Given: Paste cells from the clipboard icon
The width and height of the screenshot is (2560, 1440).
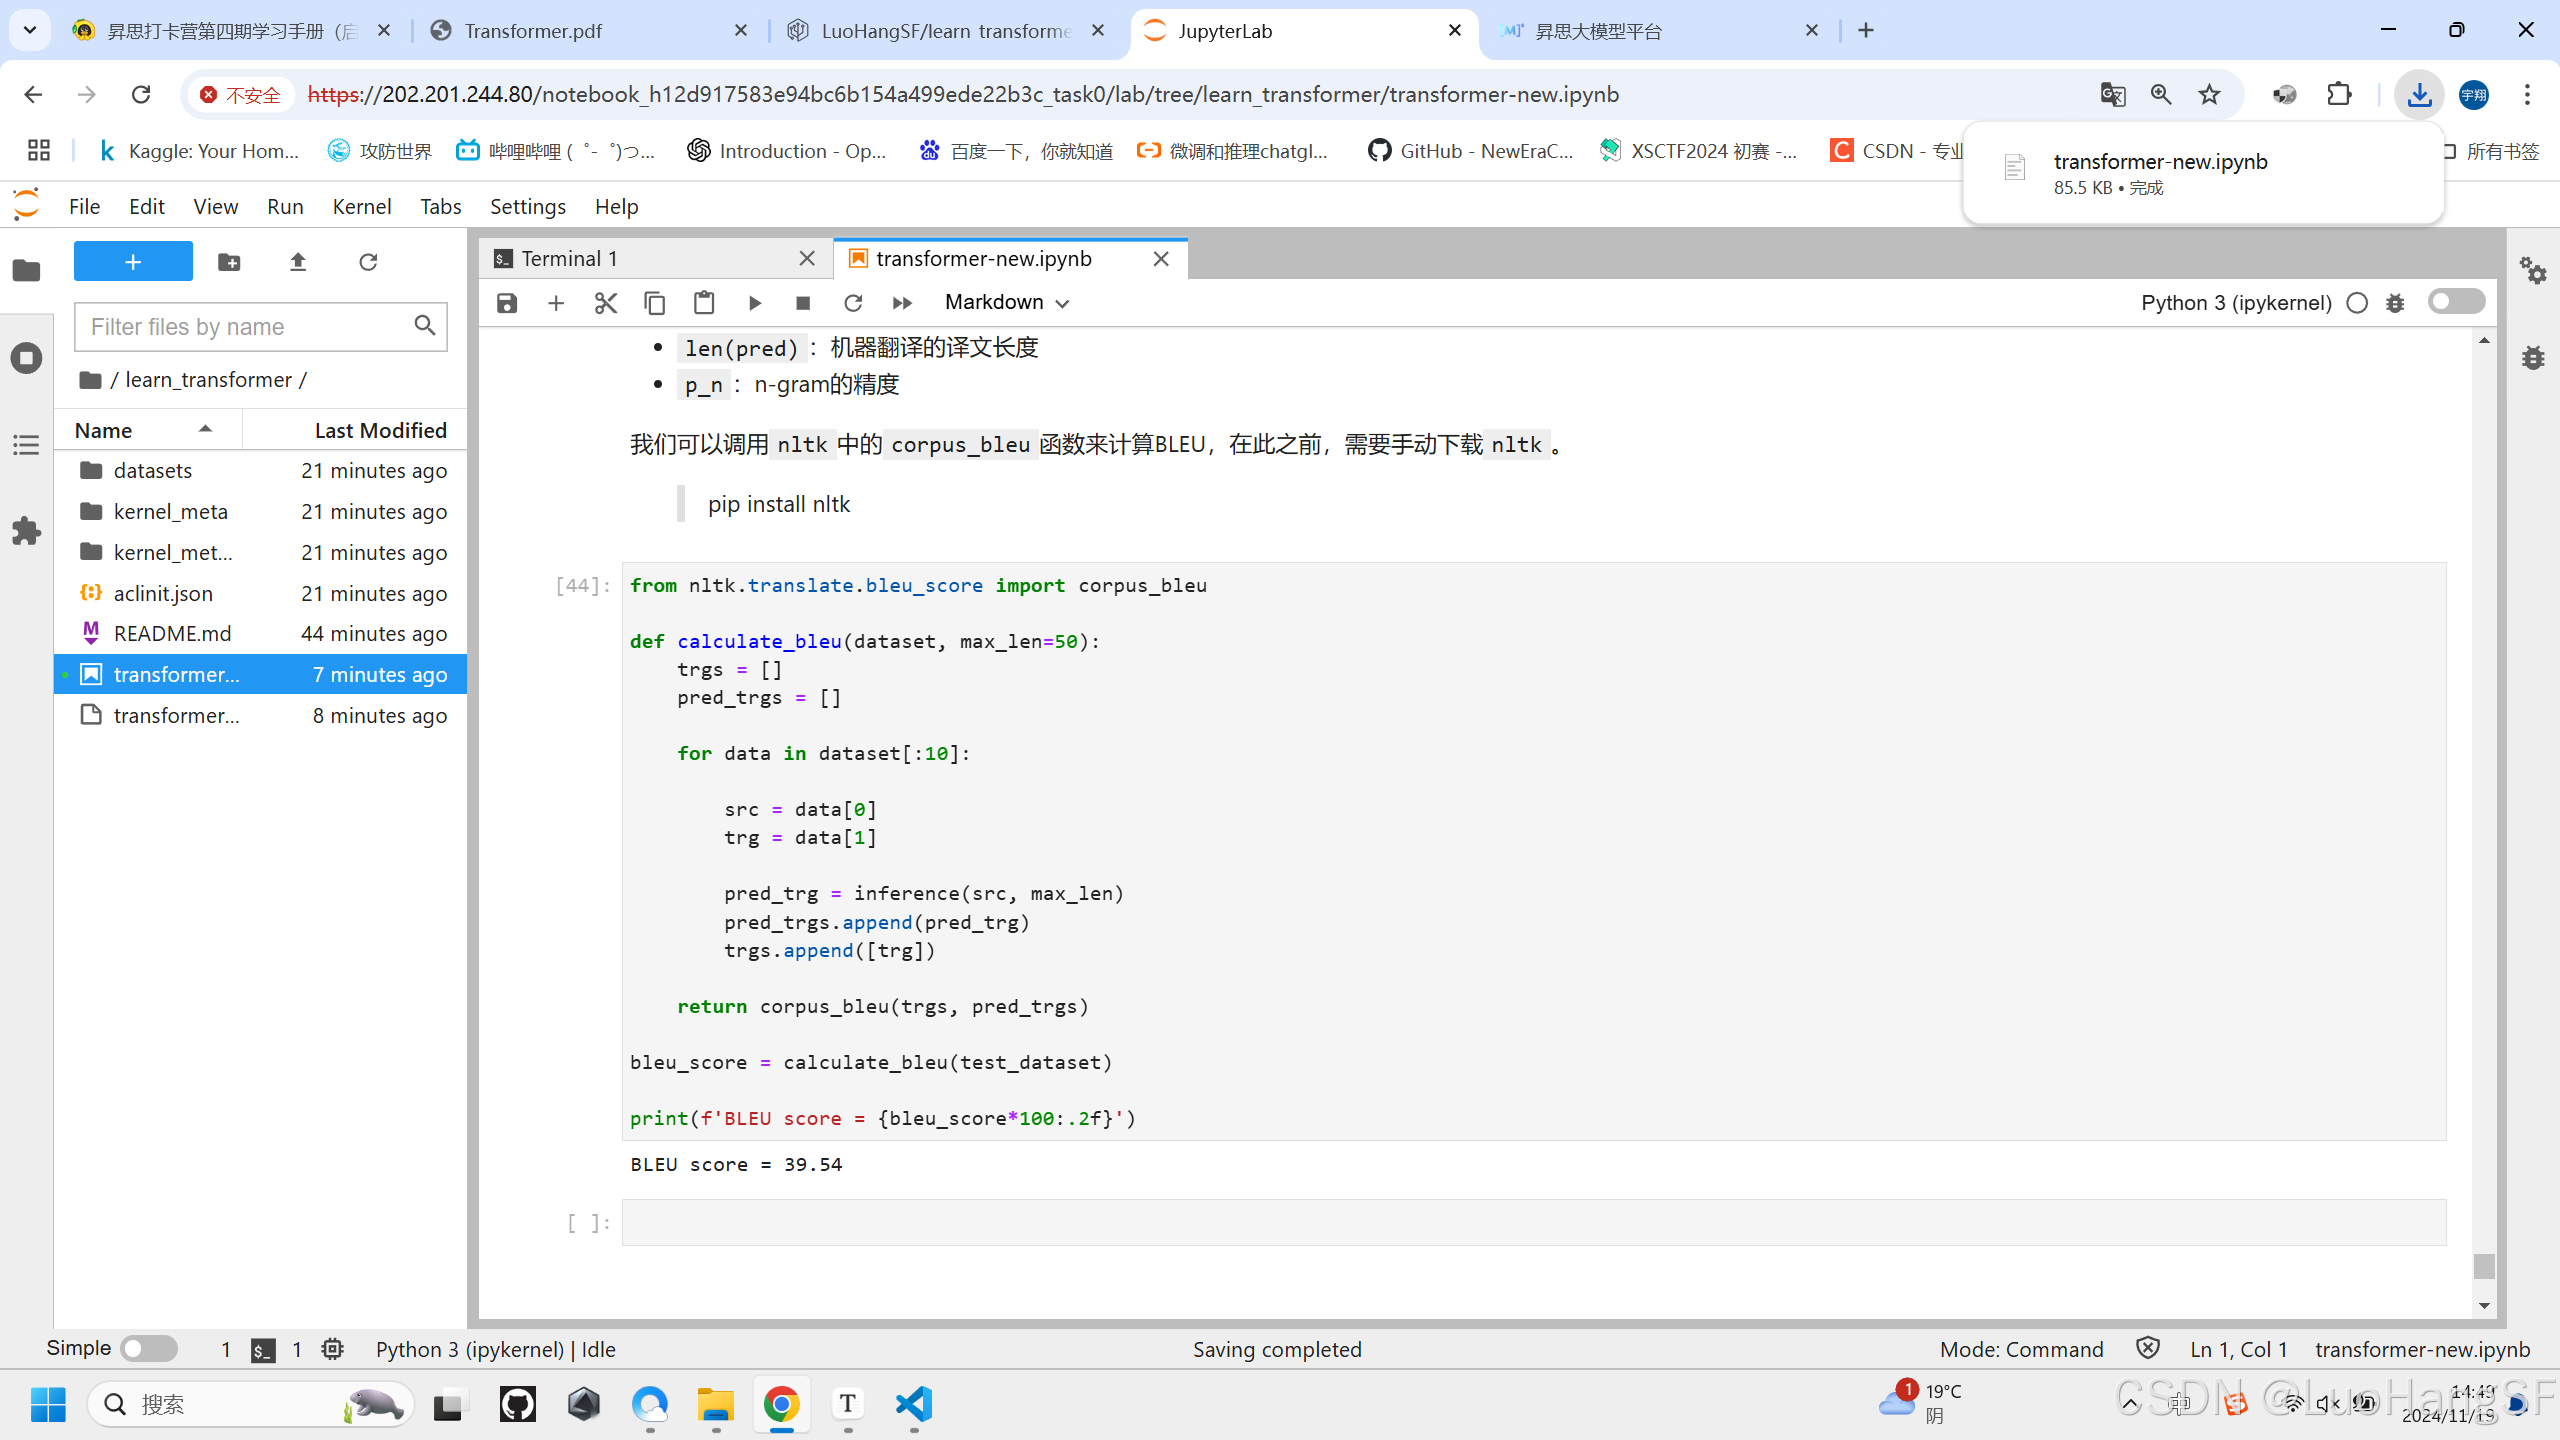Looking at the screenshot, I should (704, 302).
